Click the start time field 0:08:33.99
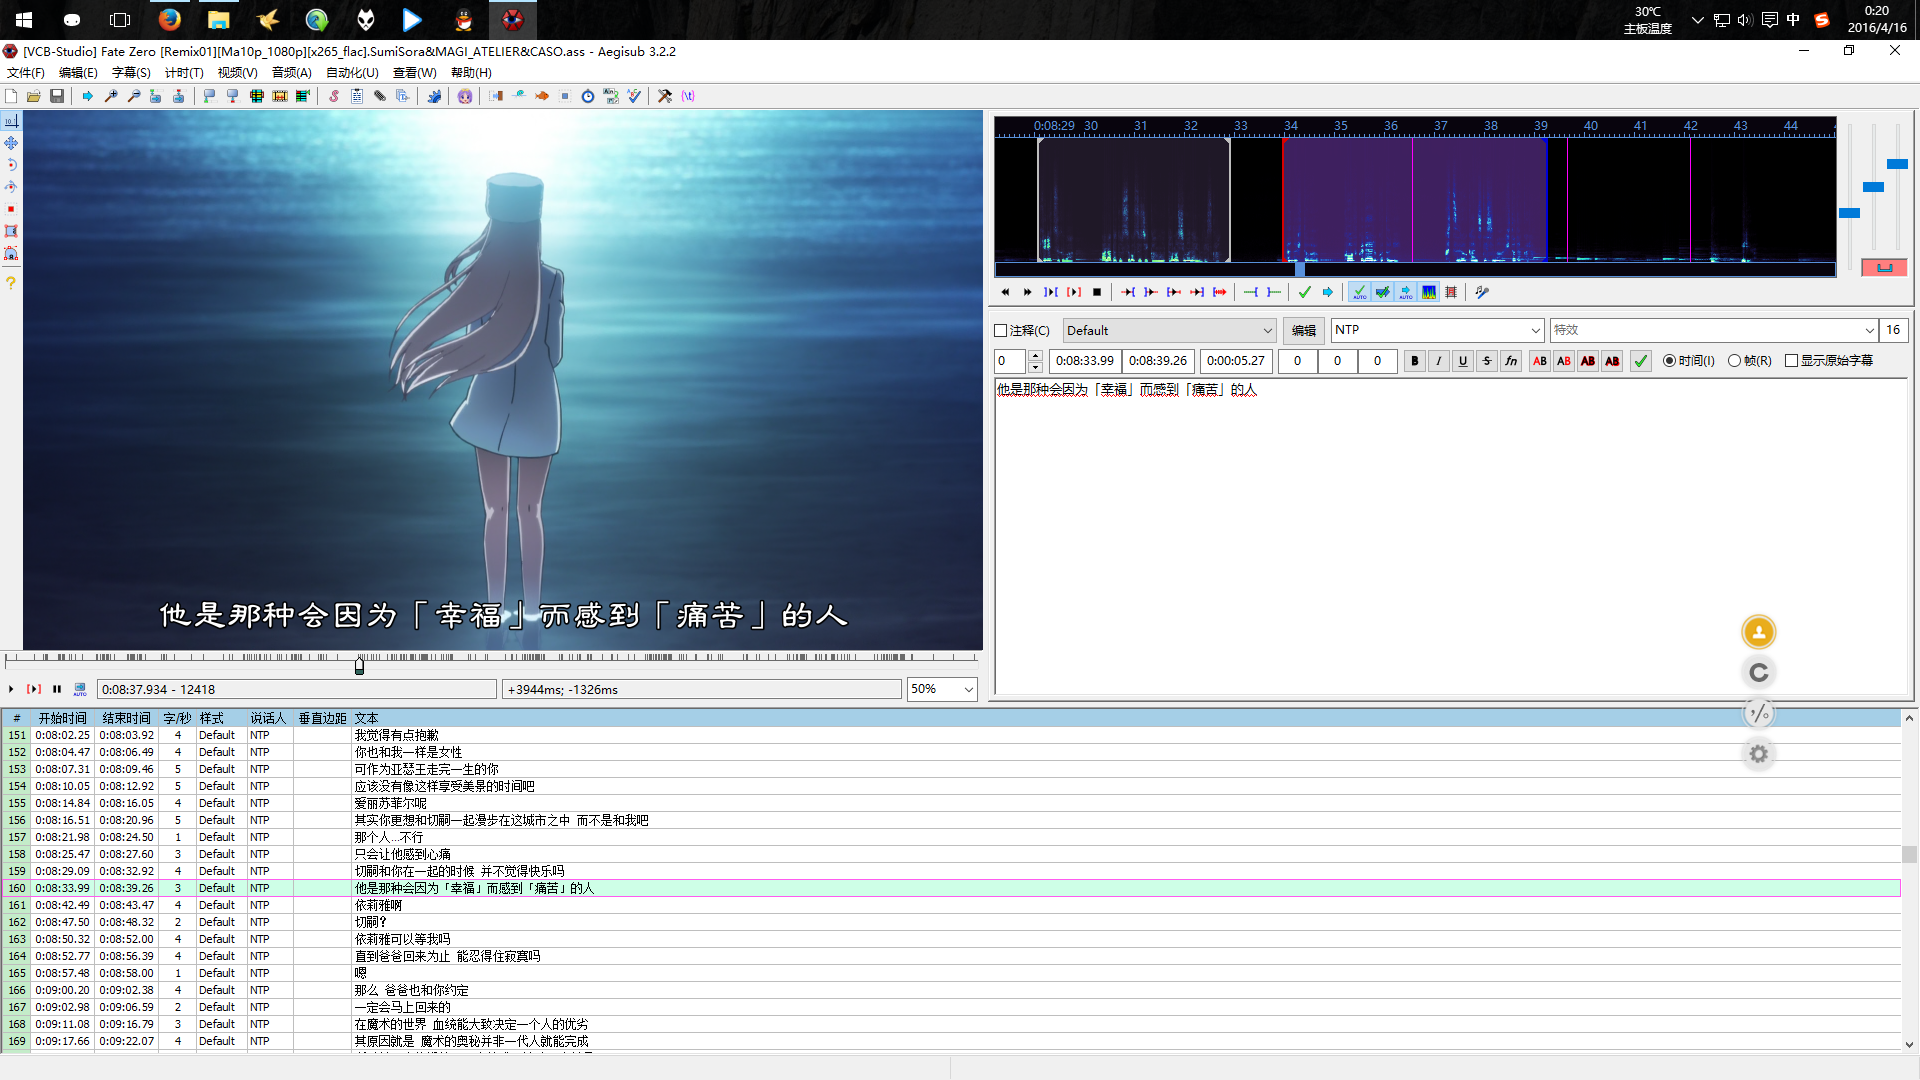 point(1084,361)
